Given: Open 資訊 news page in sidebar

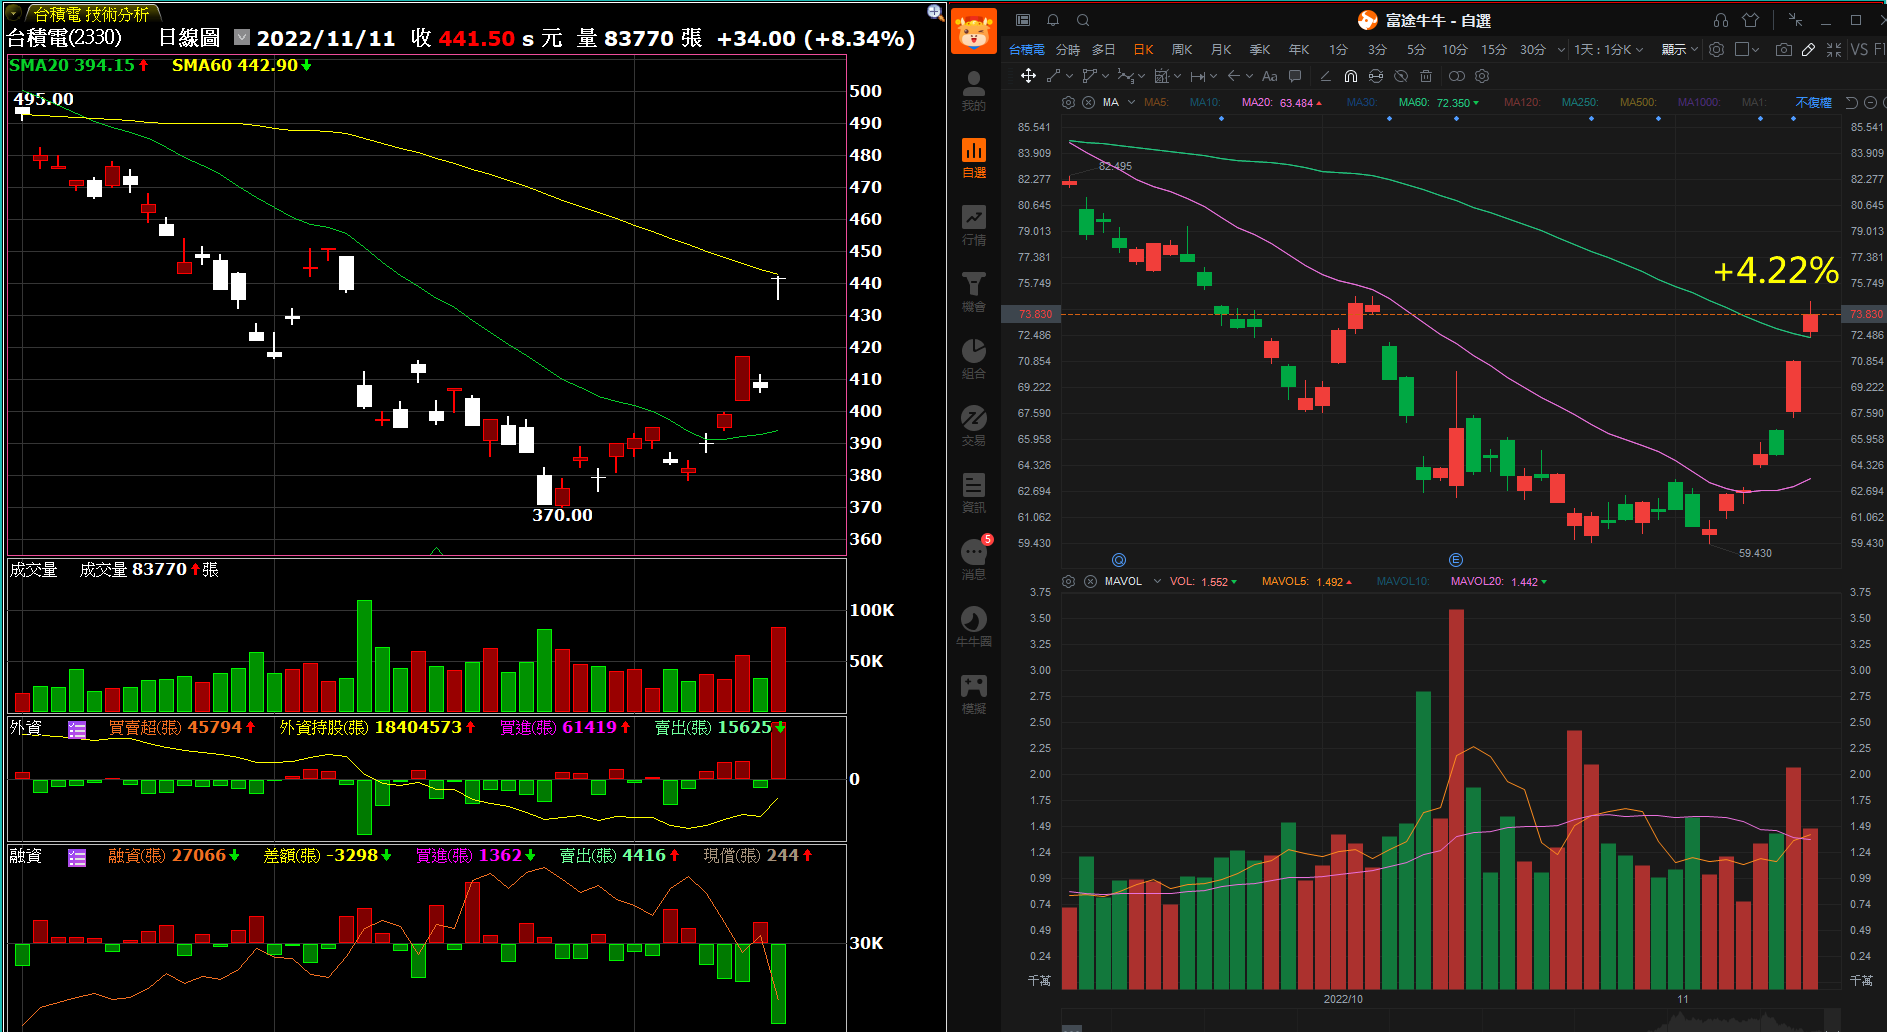Looking at the screenshot, I should (x=974, y=493).
